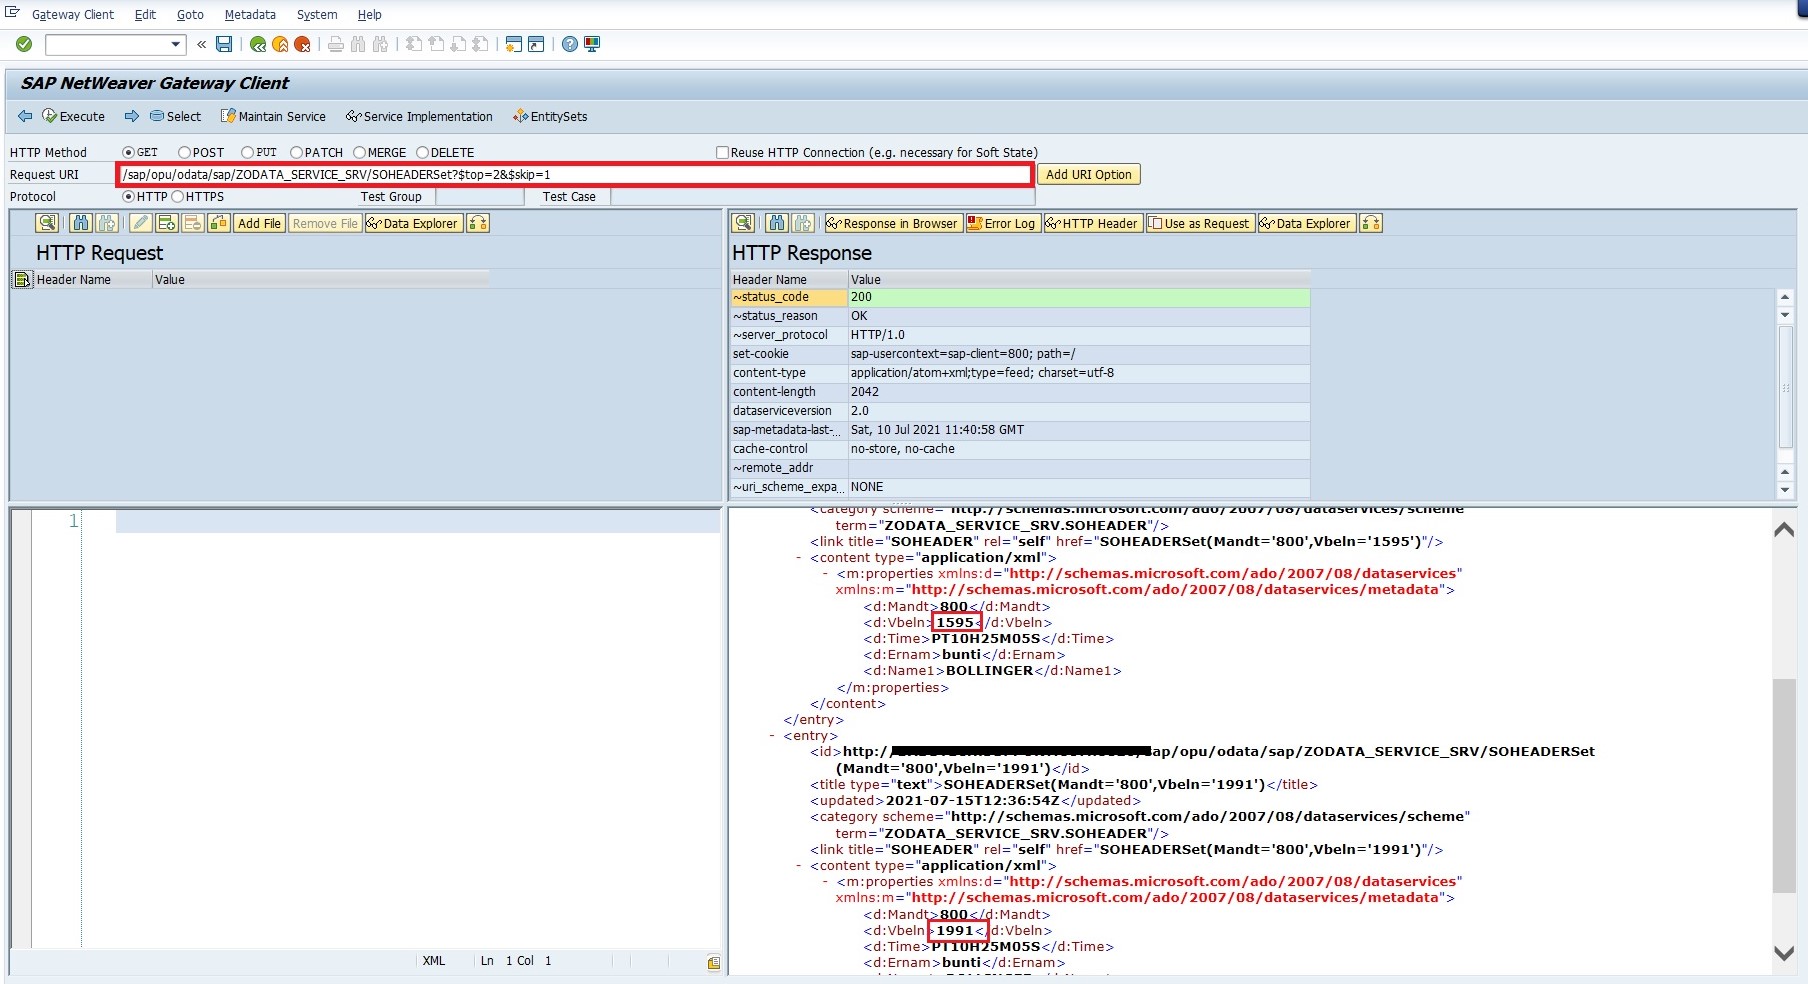Click the Add URI Option button

tap(1089, 174)
